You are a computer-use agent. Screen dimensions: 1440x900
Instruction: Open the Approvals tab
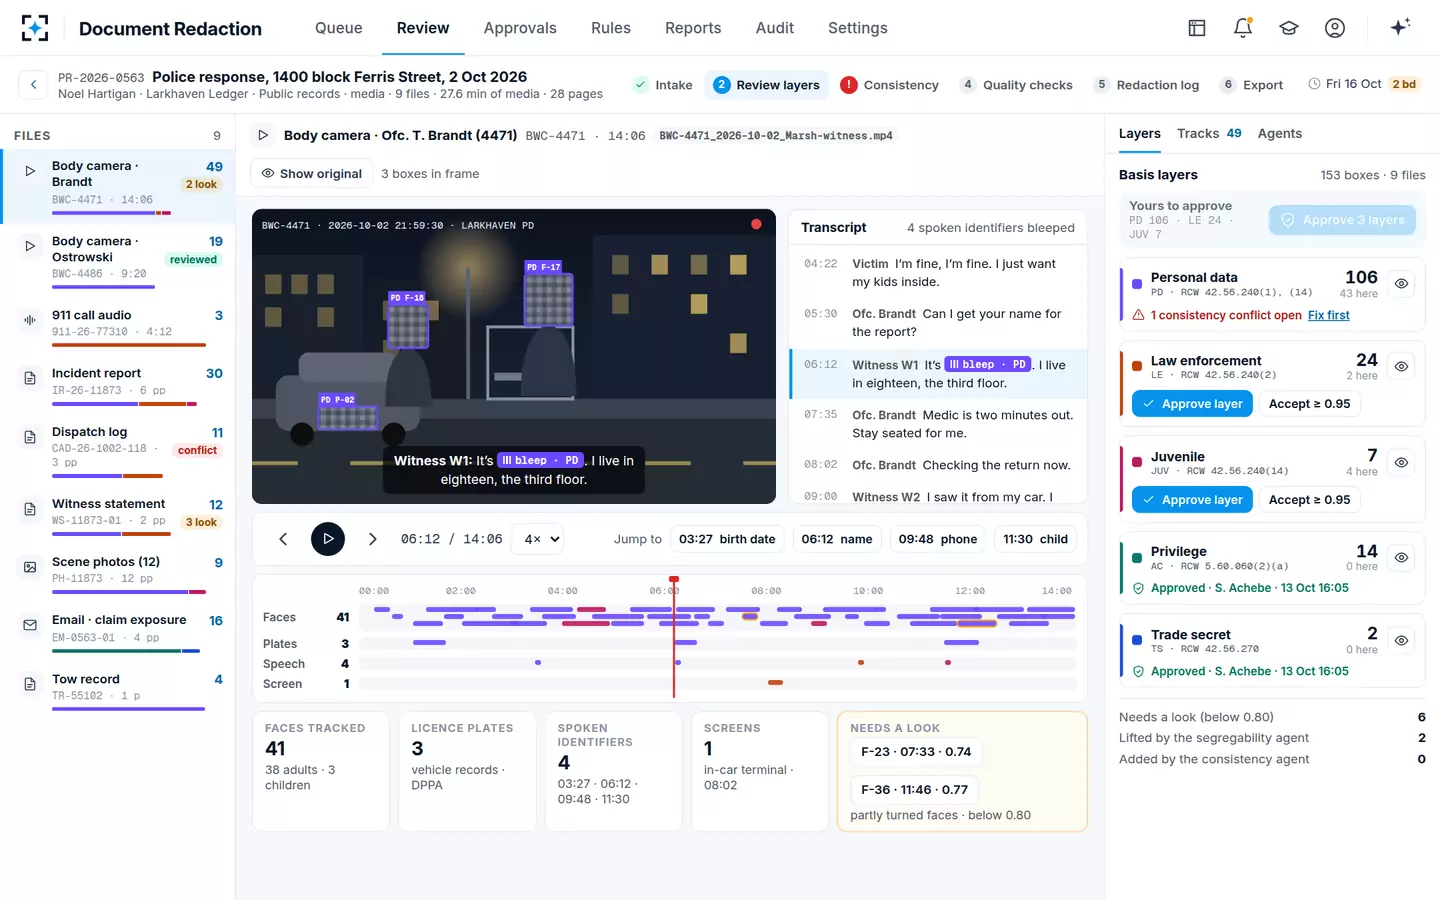tap(520, 28)
